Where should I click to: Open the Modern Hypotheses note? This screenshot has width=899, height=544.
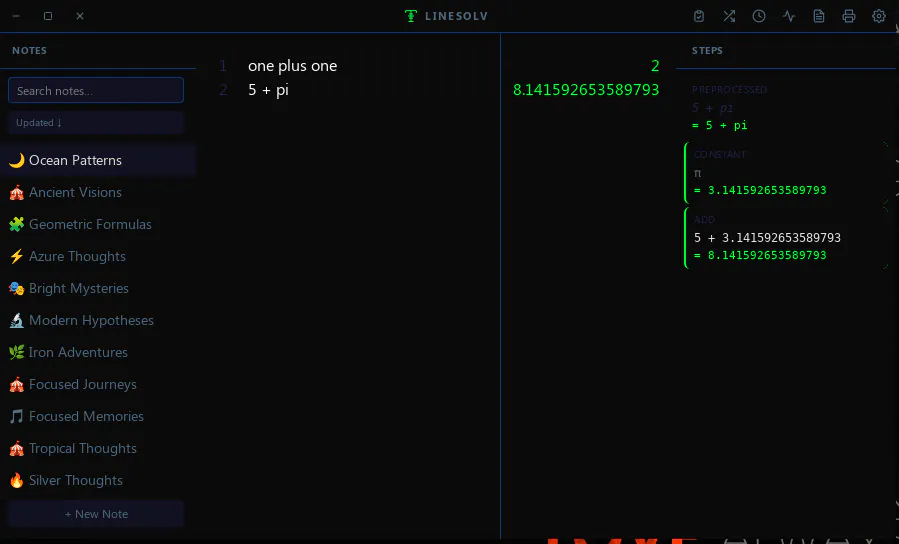point(98,320)
